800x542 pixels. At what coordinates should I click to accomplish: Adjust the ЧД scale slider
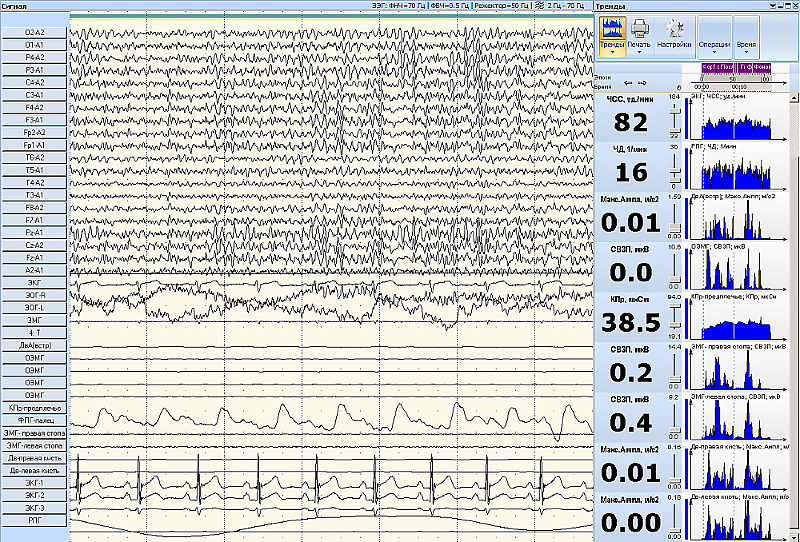[x=674, y=170]
